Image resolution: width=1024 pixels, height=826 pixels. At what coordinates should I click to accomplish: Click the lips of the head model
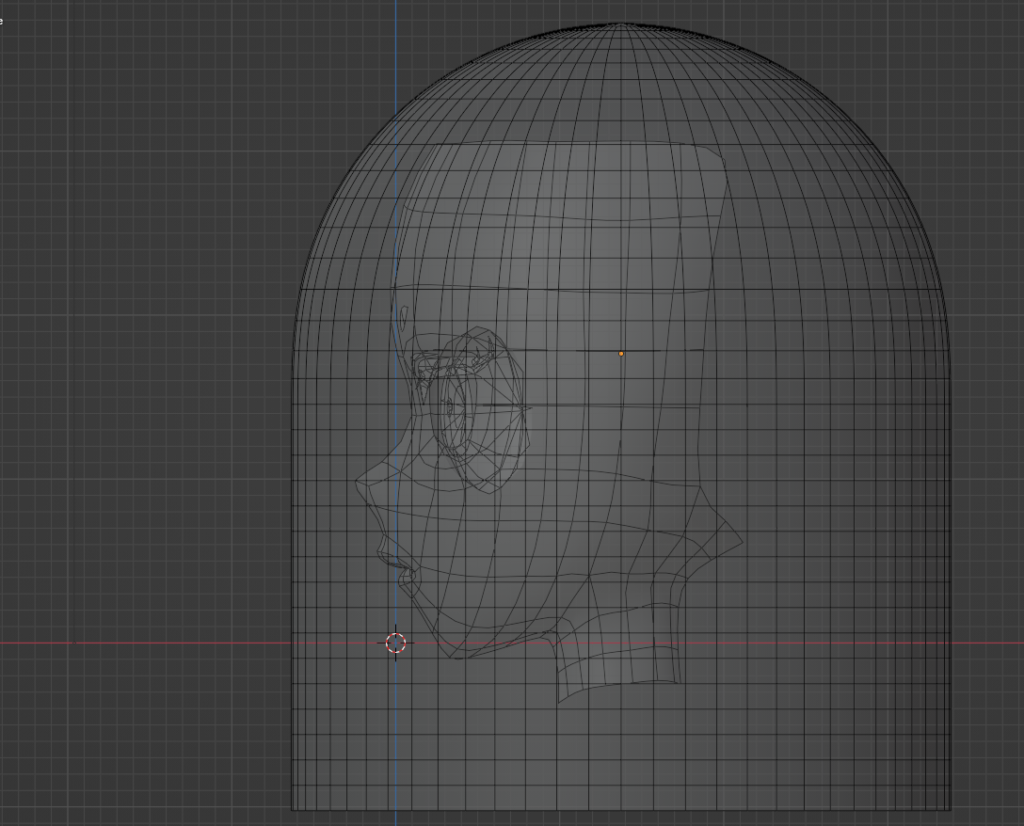[384, 550]
